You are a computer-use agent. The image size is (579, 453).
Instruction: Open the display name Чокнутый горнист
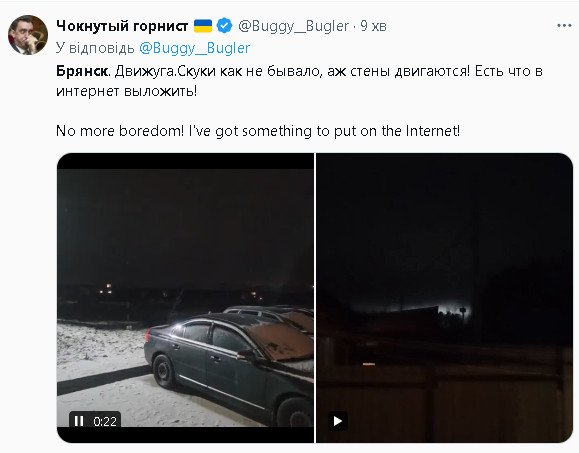122,26
